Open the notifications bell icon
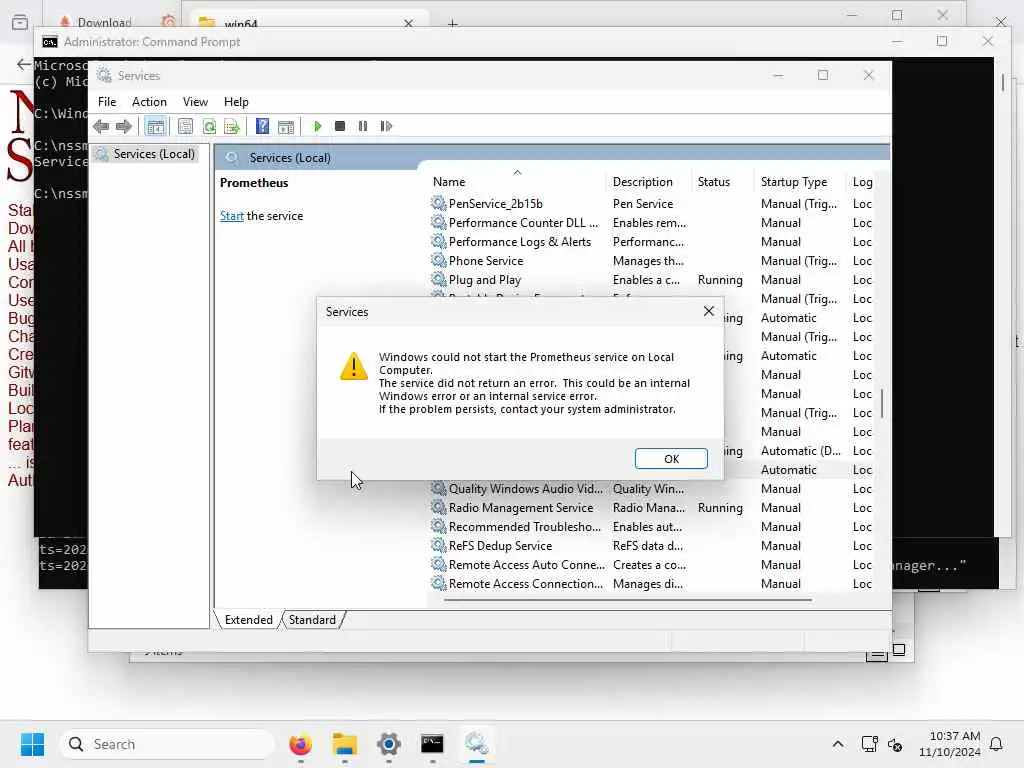The image size is (1024, 768). coord(996,744)
